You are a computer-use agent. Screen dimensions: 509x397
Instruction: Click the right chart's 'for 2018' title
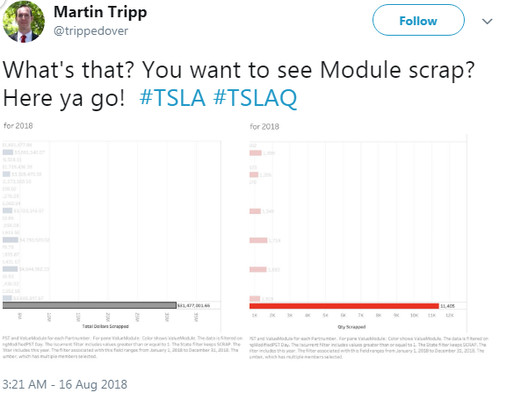pyautogui.click(x=264, y=127)
